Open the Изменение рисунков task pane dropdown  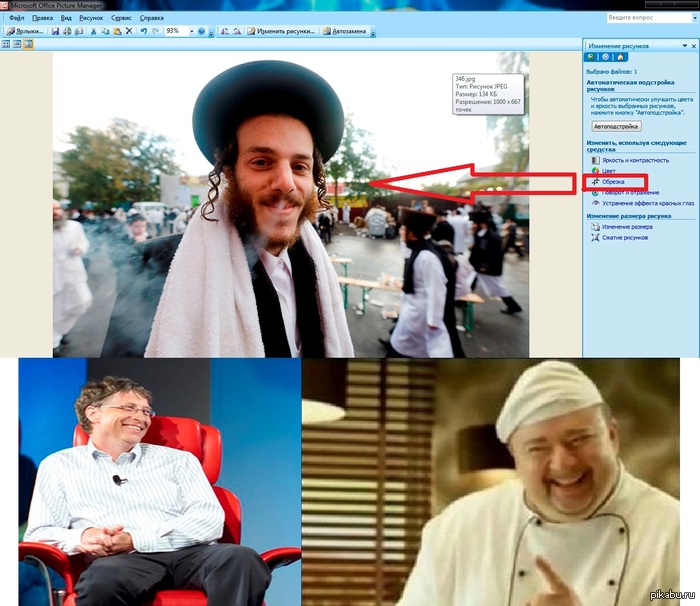click(x=684, y=46)
